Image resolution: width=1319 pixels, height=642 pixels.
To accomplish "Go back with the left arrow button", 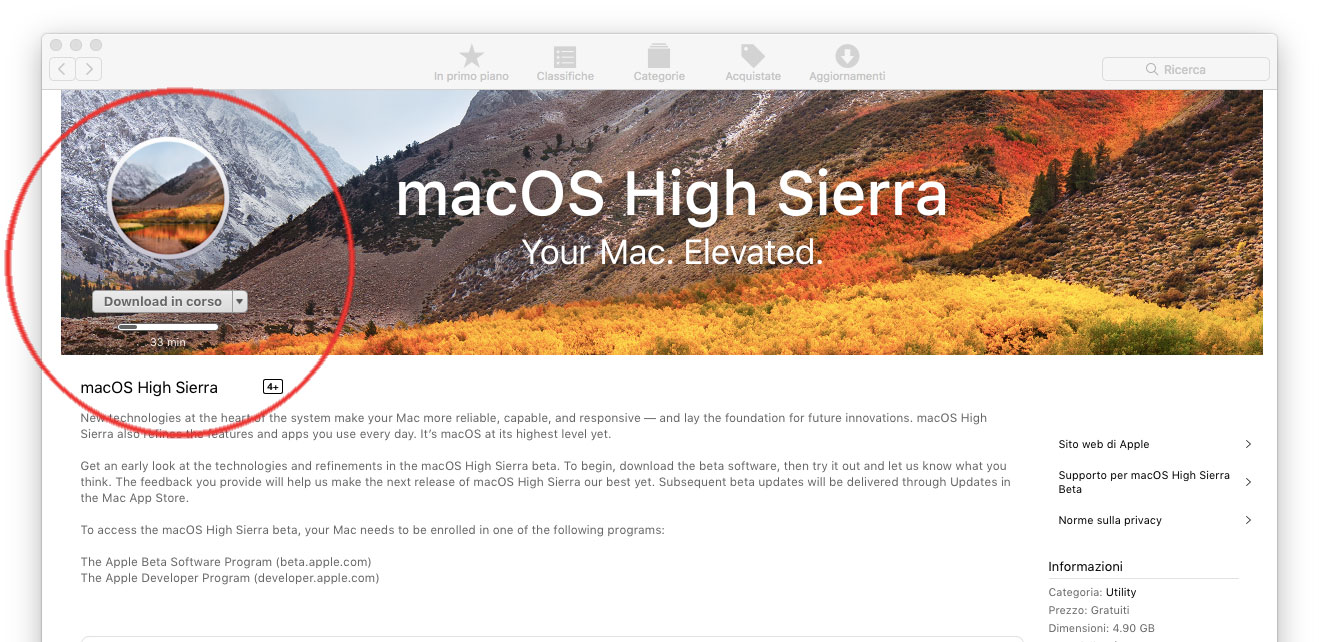I will click(x=62, y=69).
